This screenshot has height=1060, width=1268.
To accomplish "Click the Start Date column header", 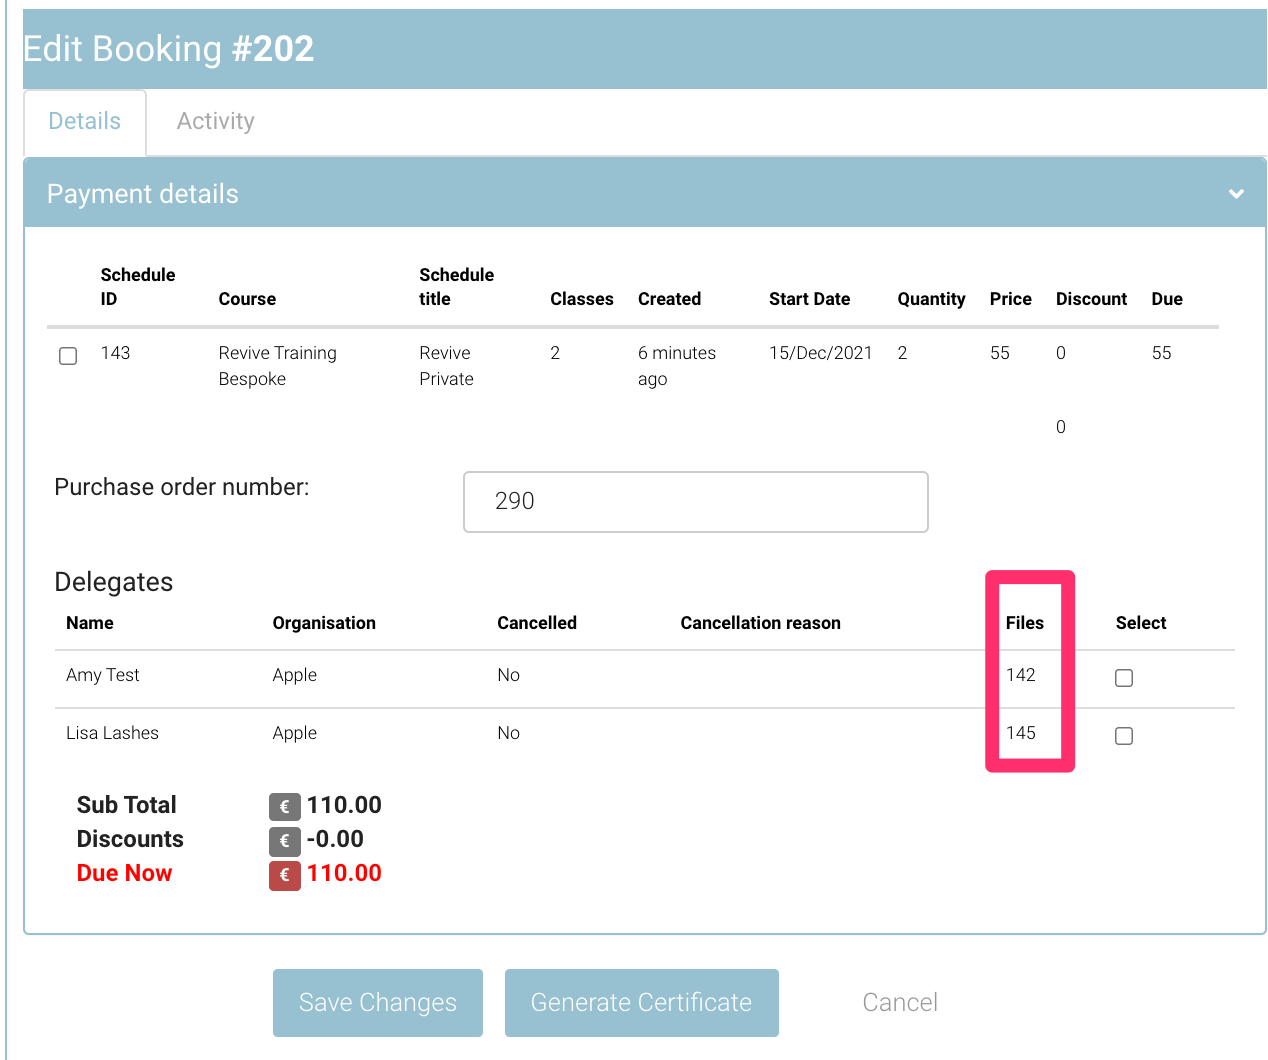I will pyautogui.click(x=809, y=299).
